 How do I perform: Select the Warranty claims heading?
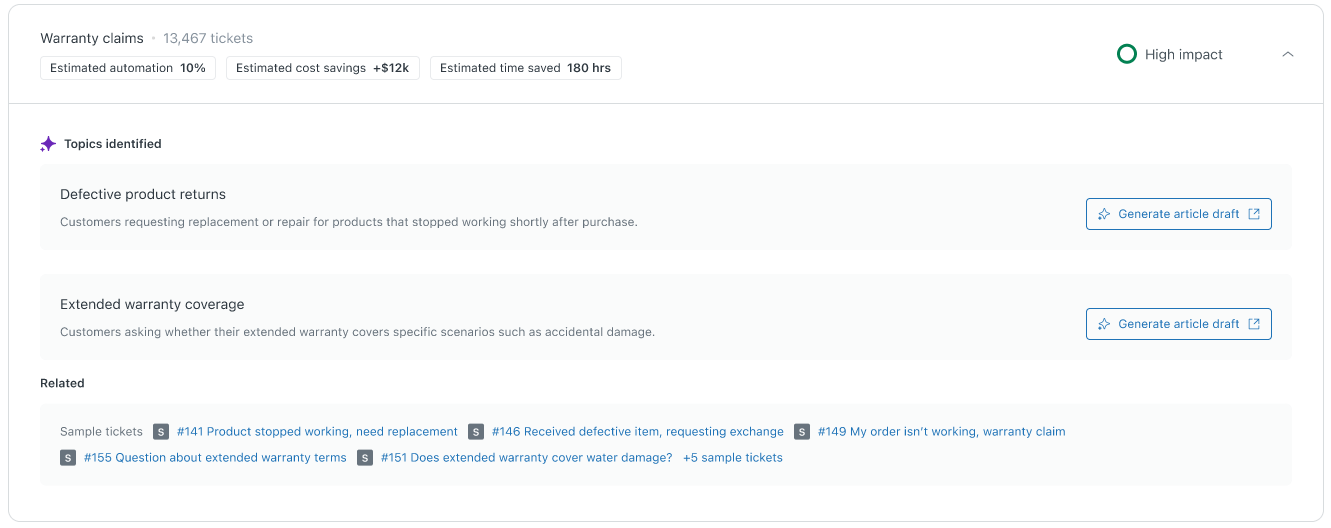pyautogui.click(x=92, y=38)
